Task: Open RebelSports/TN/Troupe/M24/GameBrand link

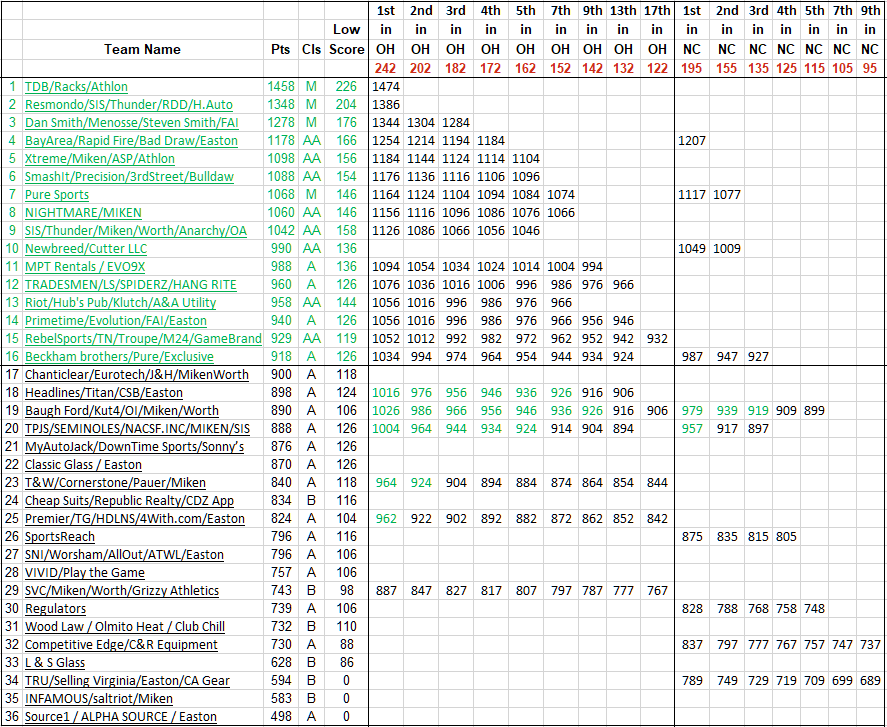Action: [x=143, y=338]
